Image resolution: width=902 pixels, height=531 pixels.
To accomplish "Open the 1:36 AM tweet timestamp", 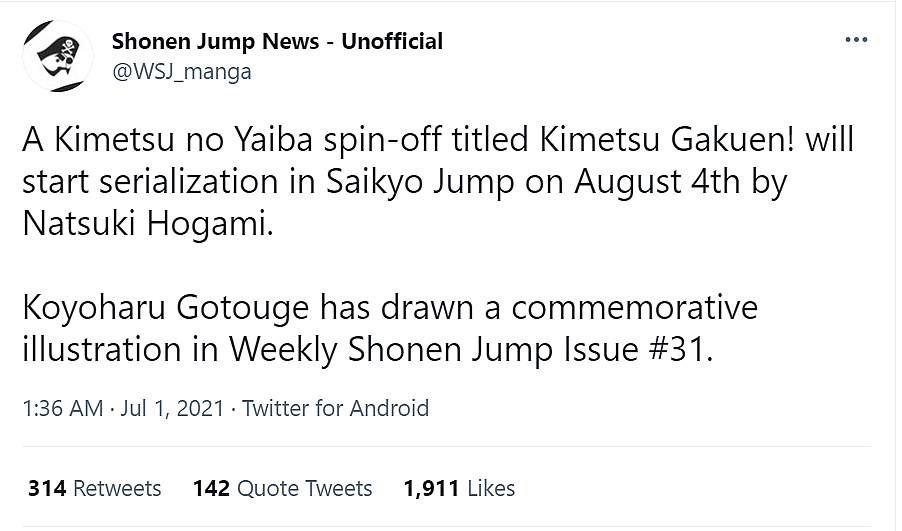I will point(61,408).
